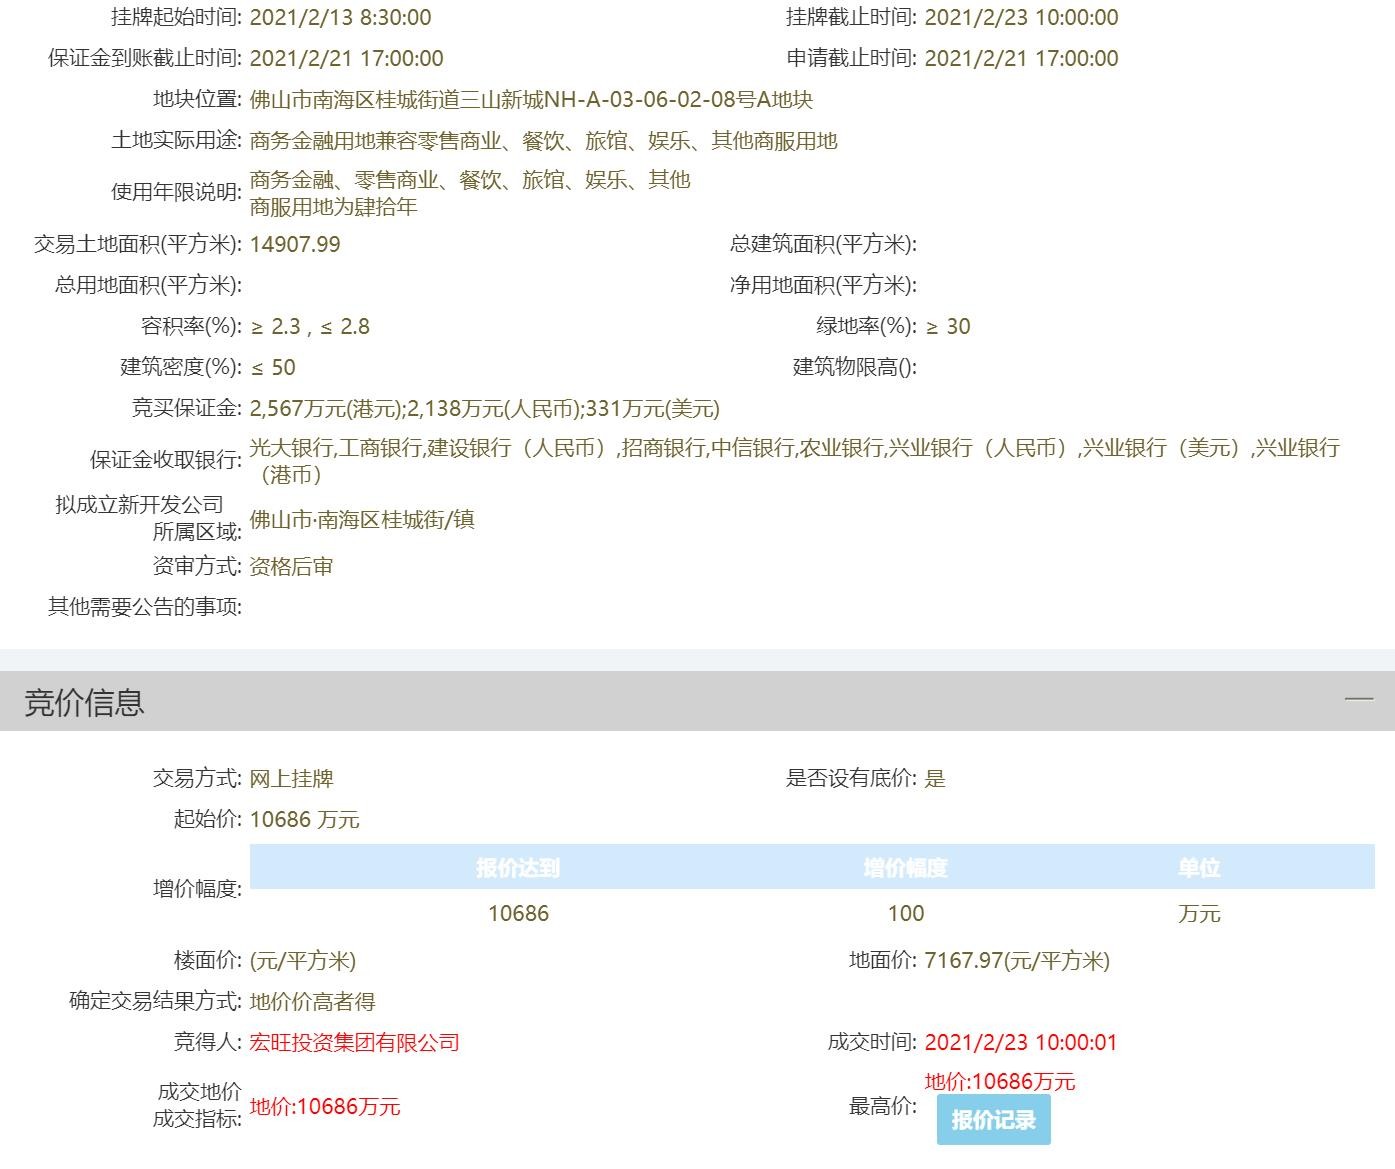The width and height of the screenshot is (1395, 1169).
Task: Click the 最高价 red price text above 报价记录
Action: pyautogui.click(x=1000, y=1082)
